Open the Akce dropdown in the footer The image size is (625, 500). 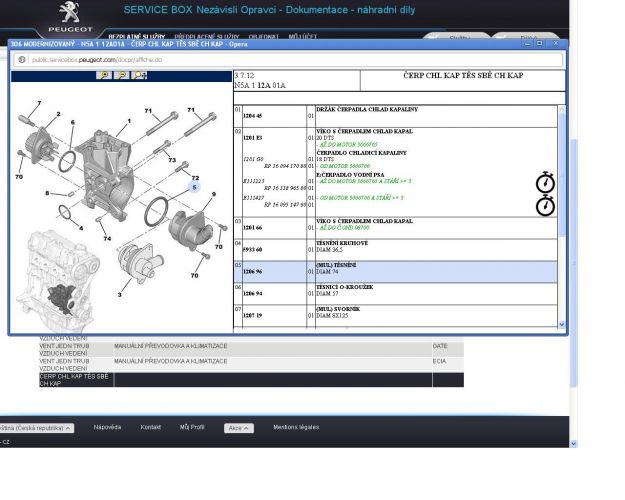(x=238, y=428)
